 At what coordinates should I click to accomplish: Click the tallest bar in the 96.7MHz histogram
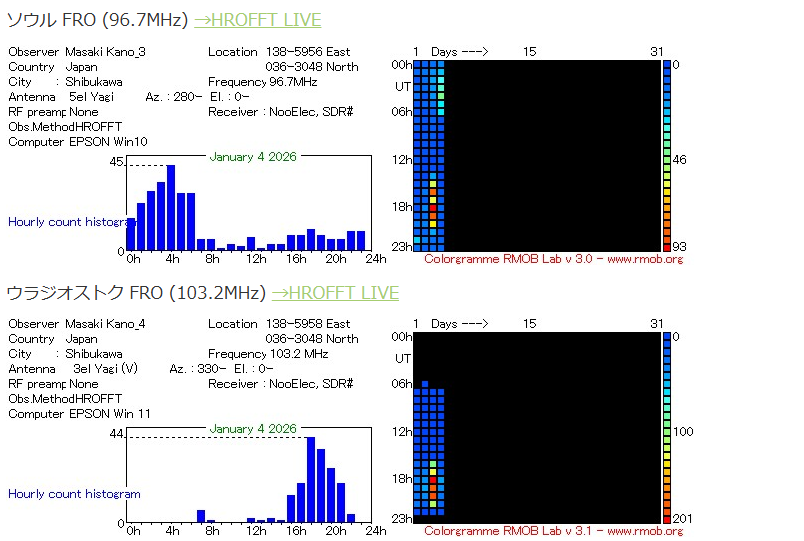(x=171, y=207)
